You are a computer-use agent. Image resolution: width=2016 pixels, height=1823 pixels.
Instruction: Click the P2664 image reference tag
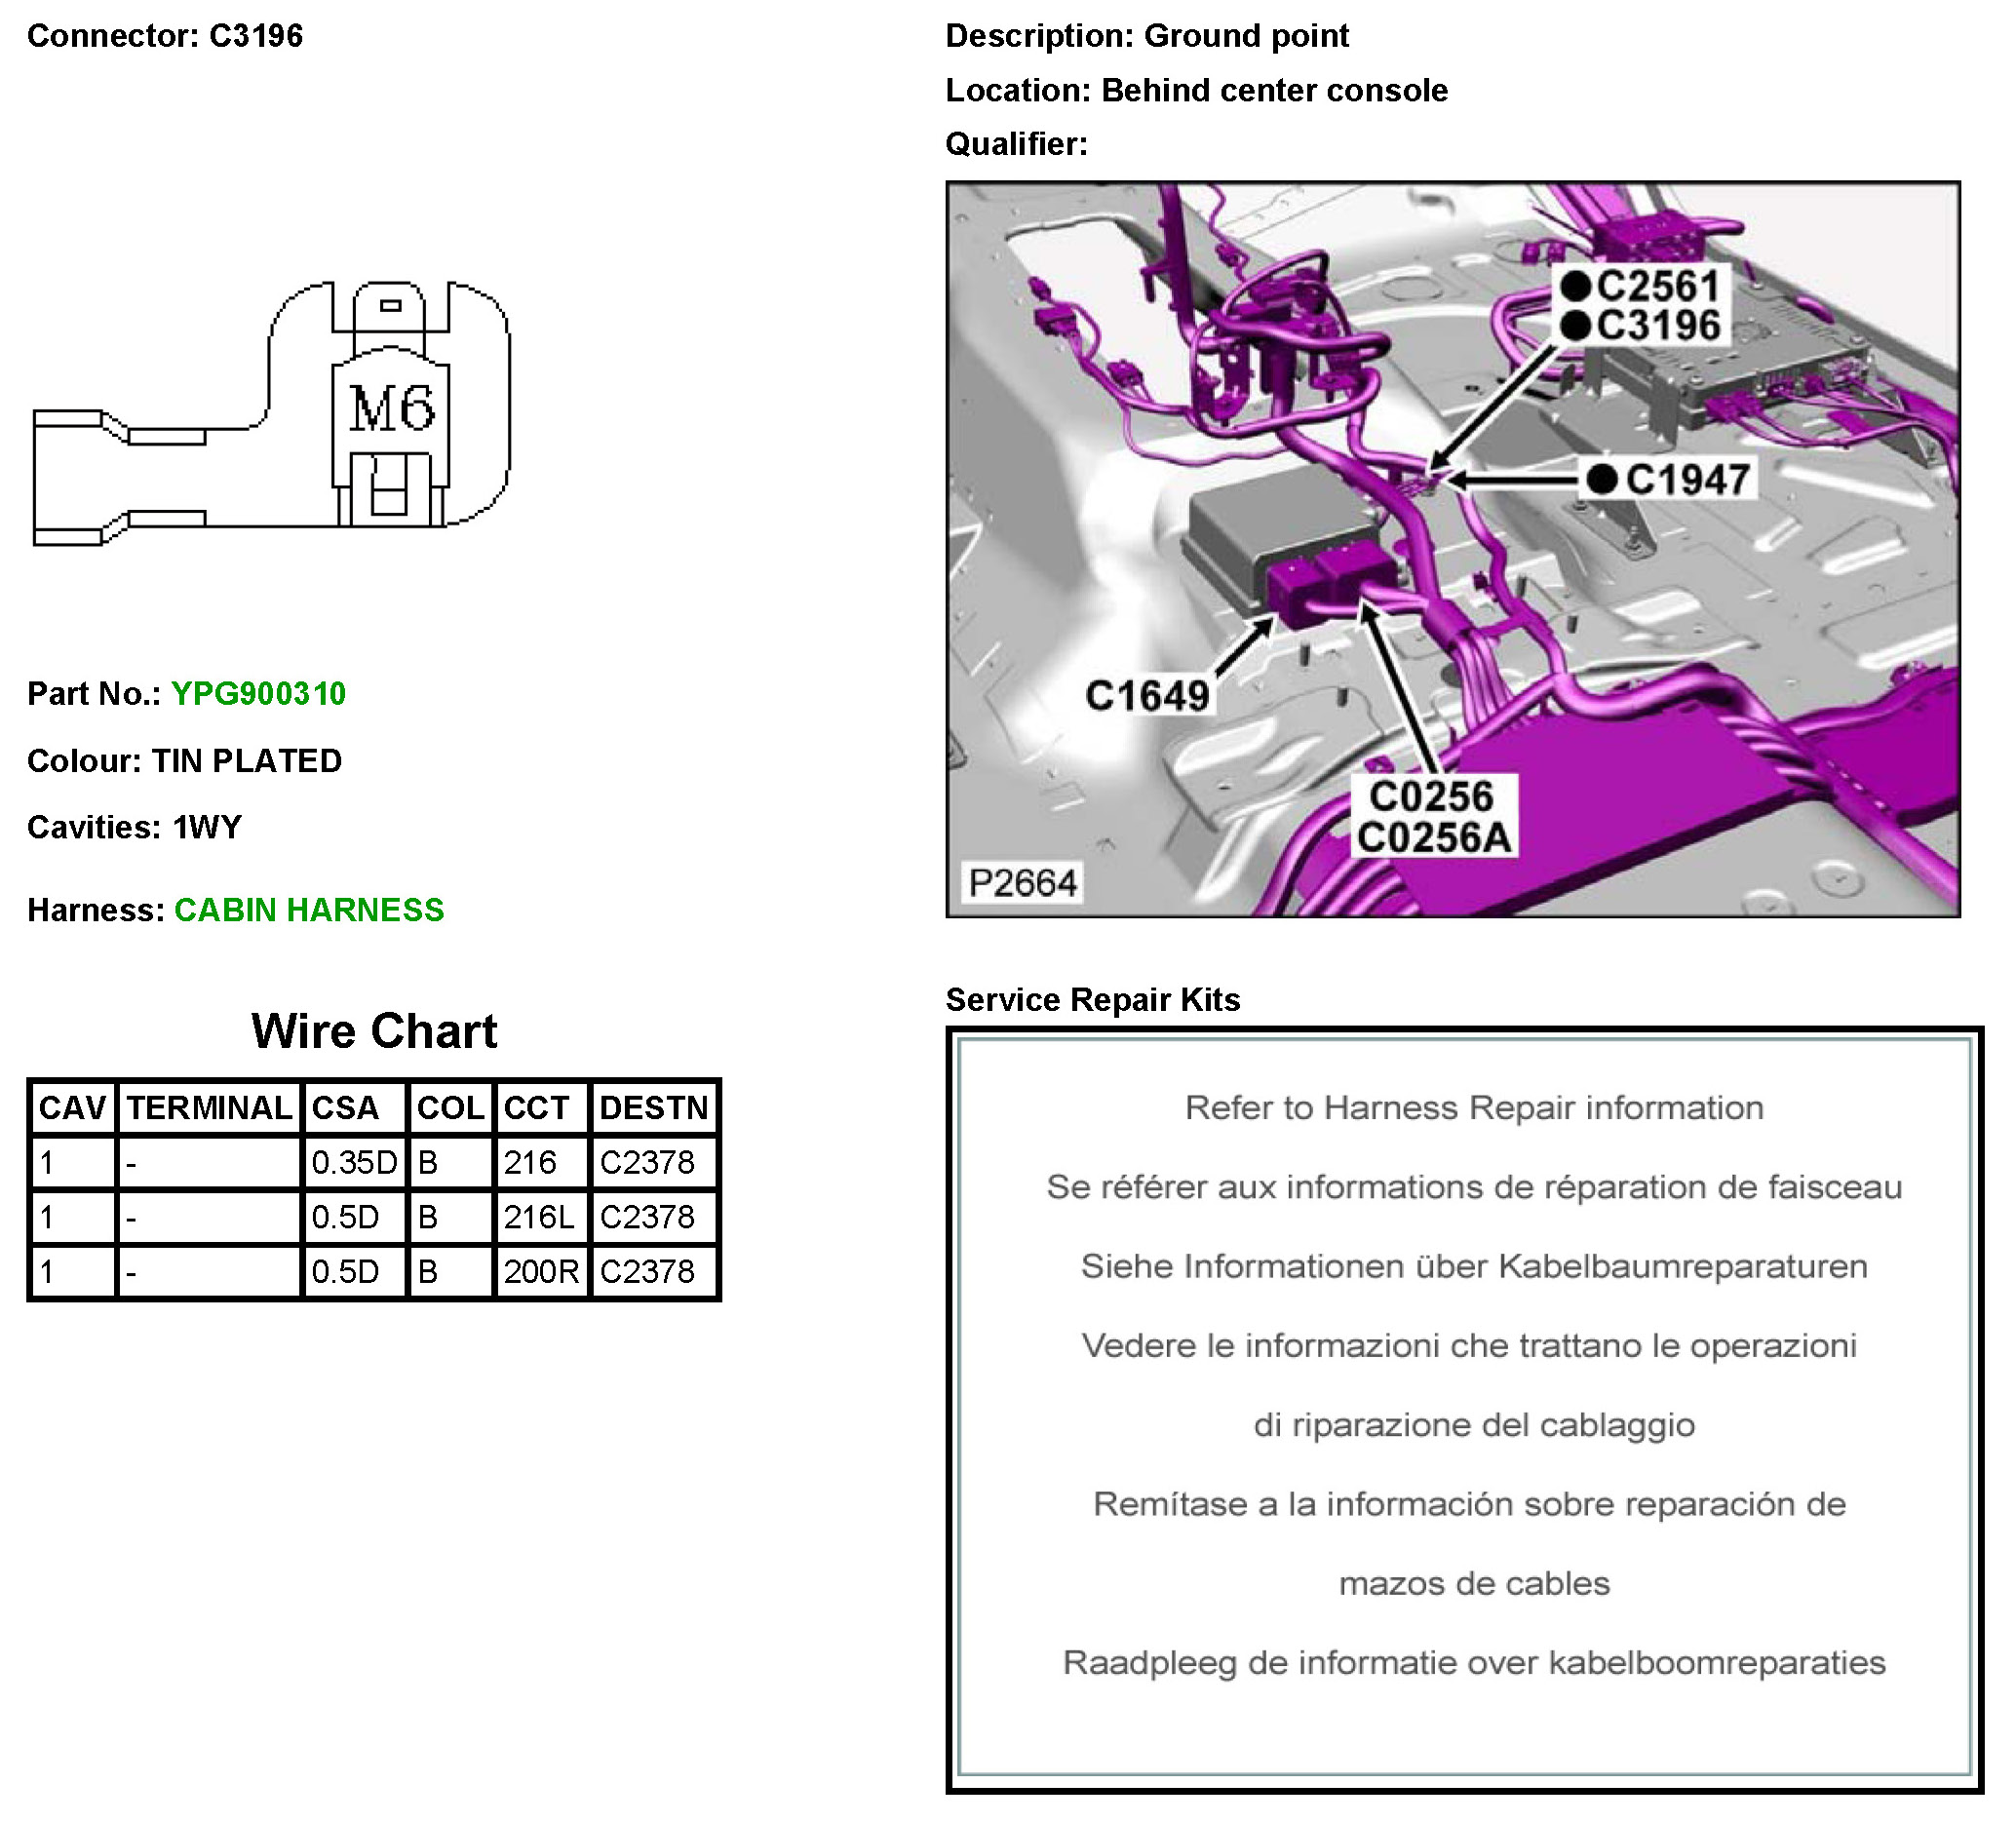pos(1022,882)
